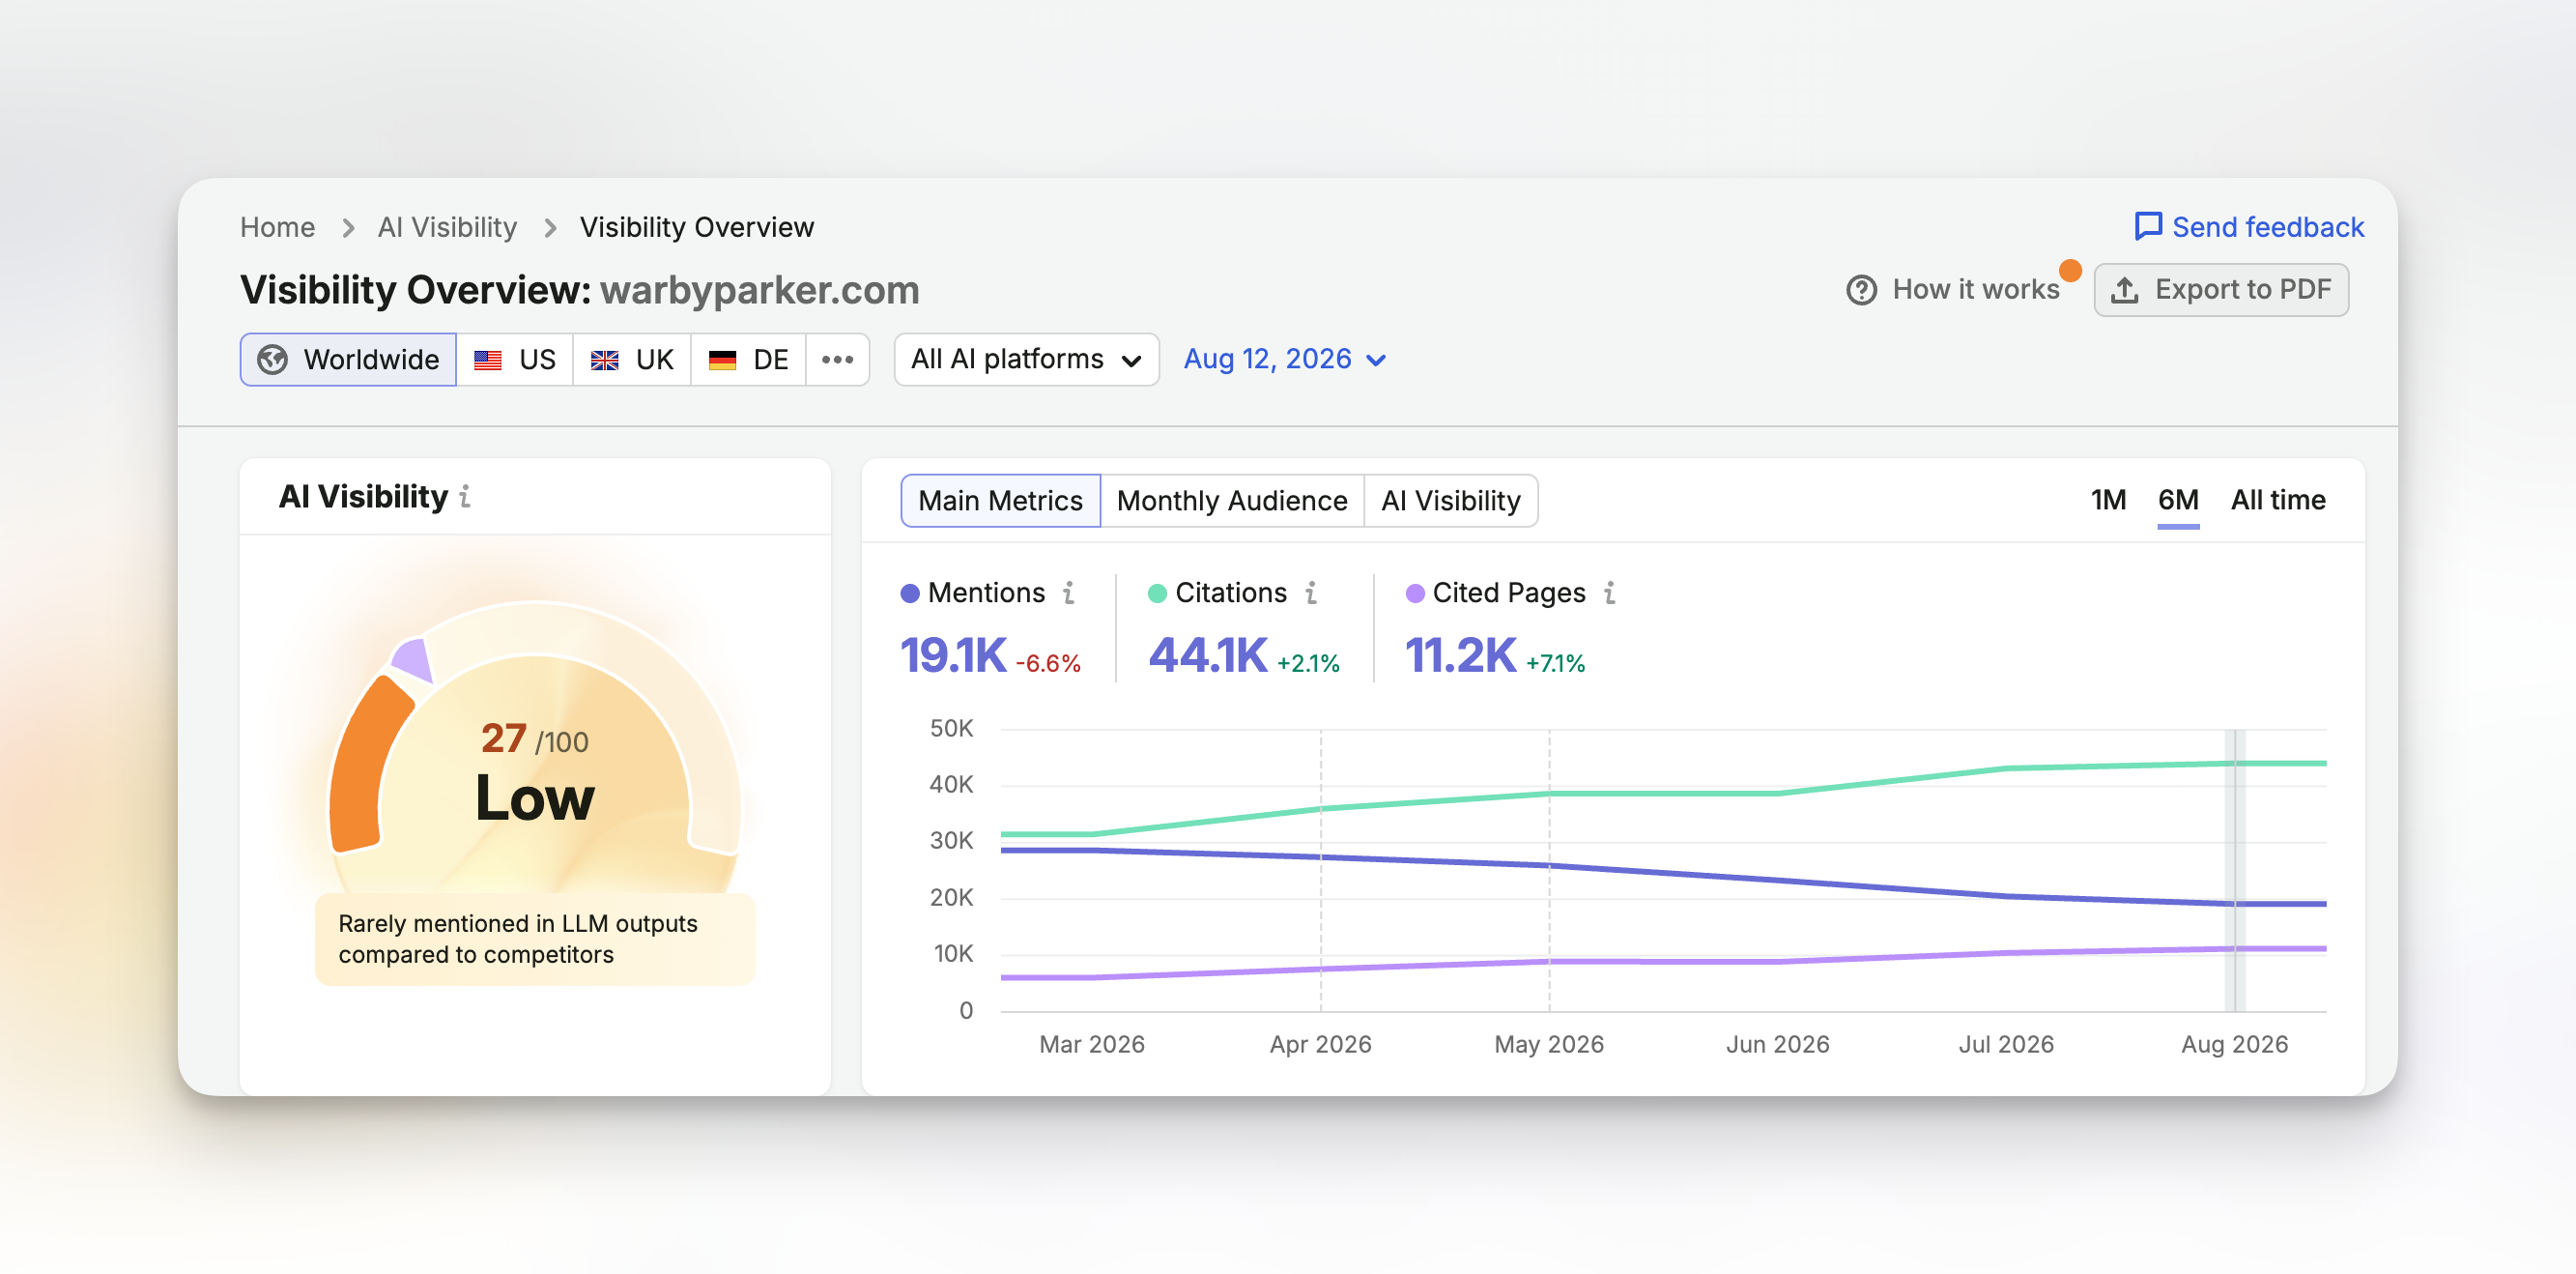Click the orange segment of the visibility gauge
This screenshot has width=2576, height=1274.
click(x=366, y=768)
